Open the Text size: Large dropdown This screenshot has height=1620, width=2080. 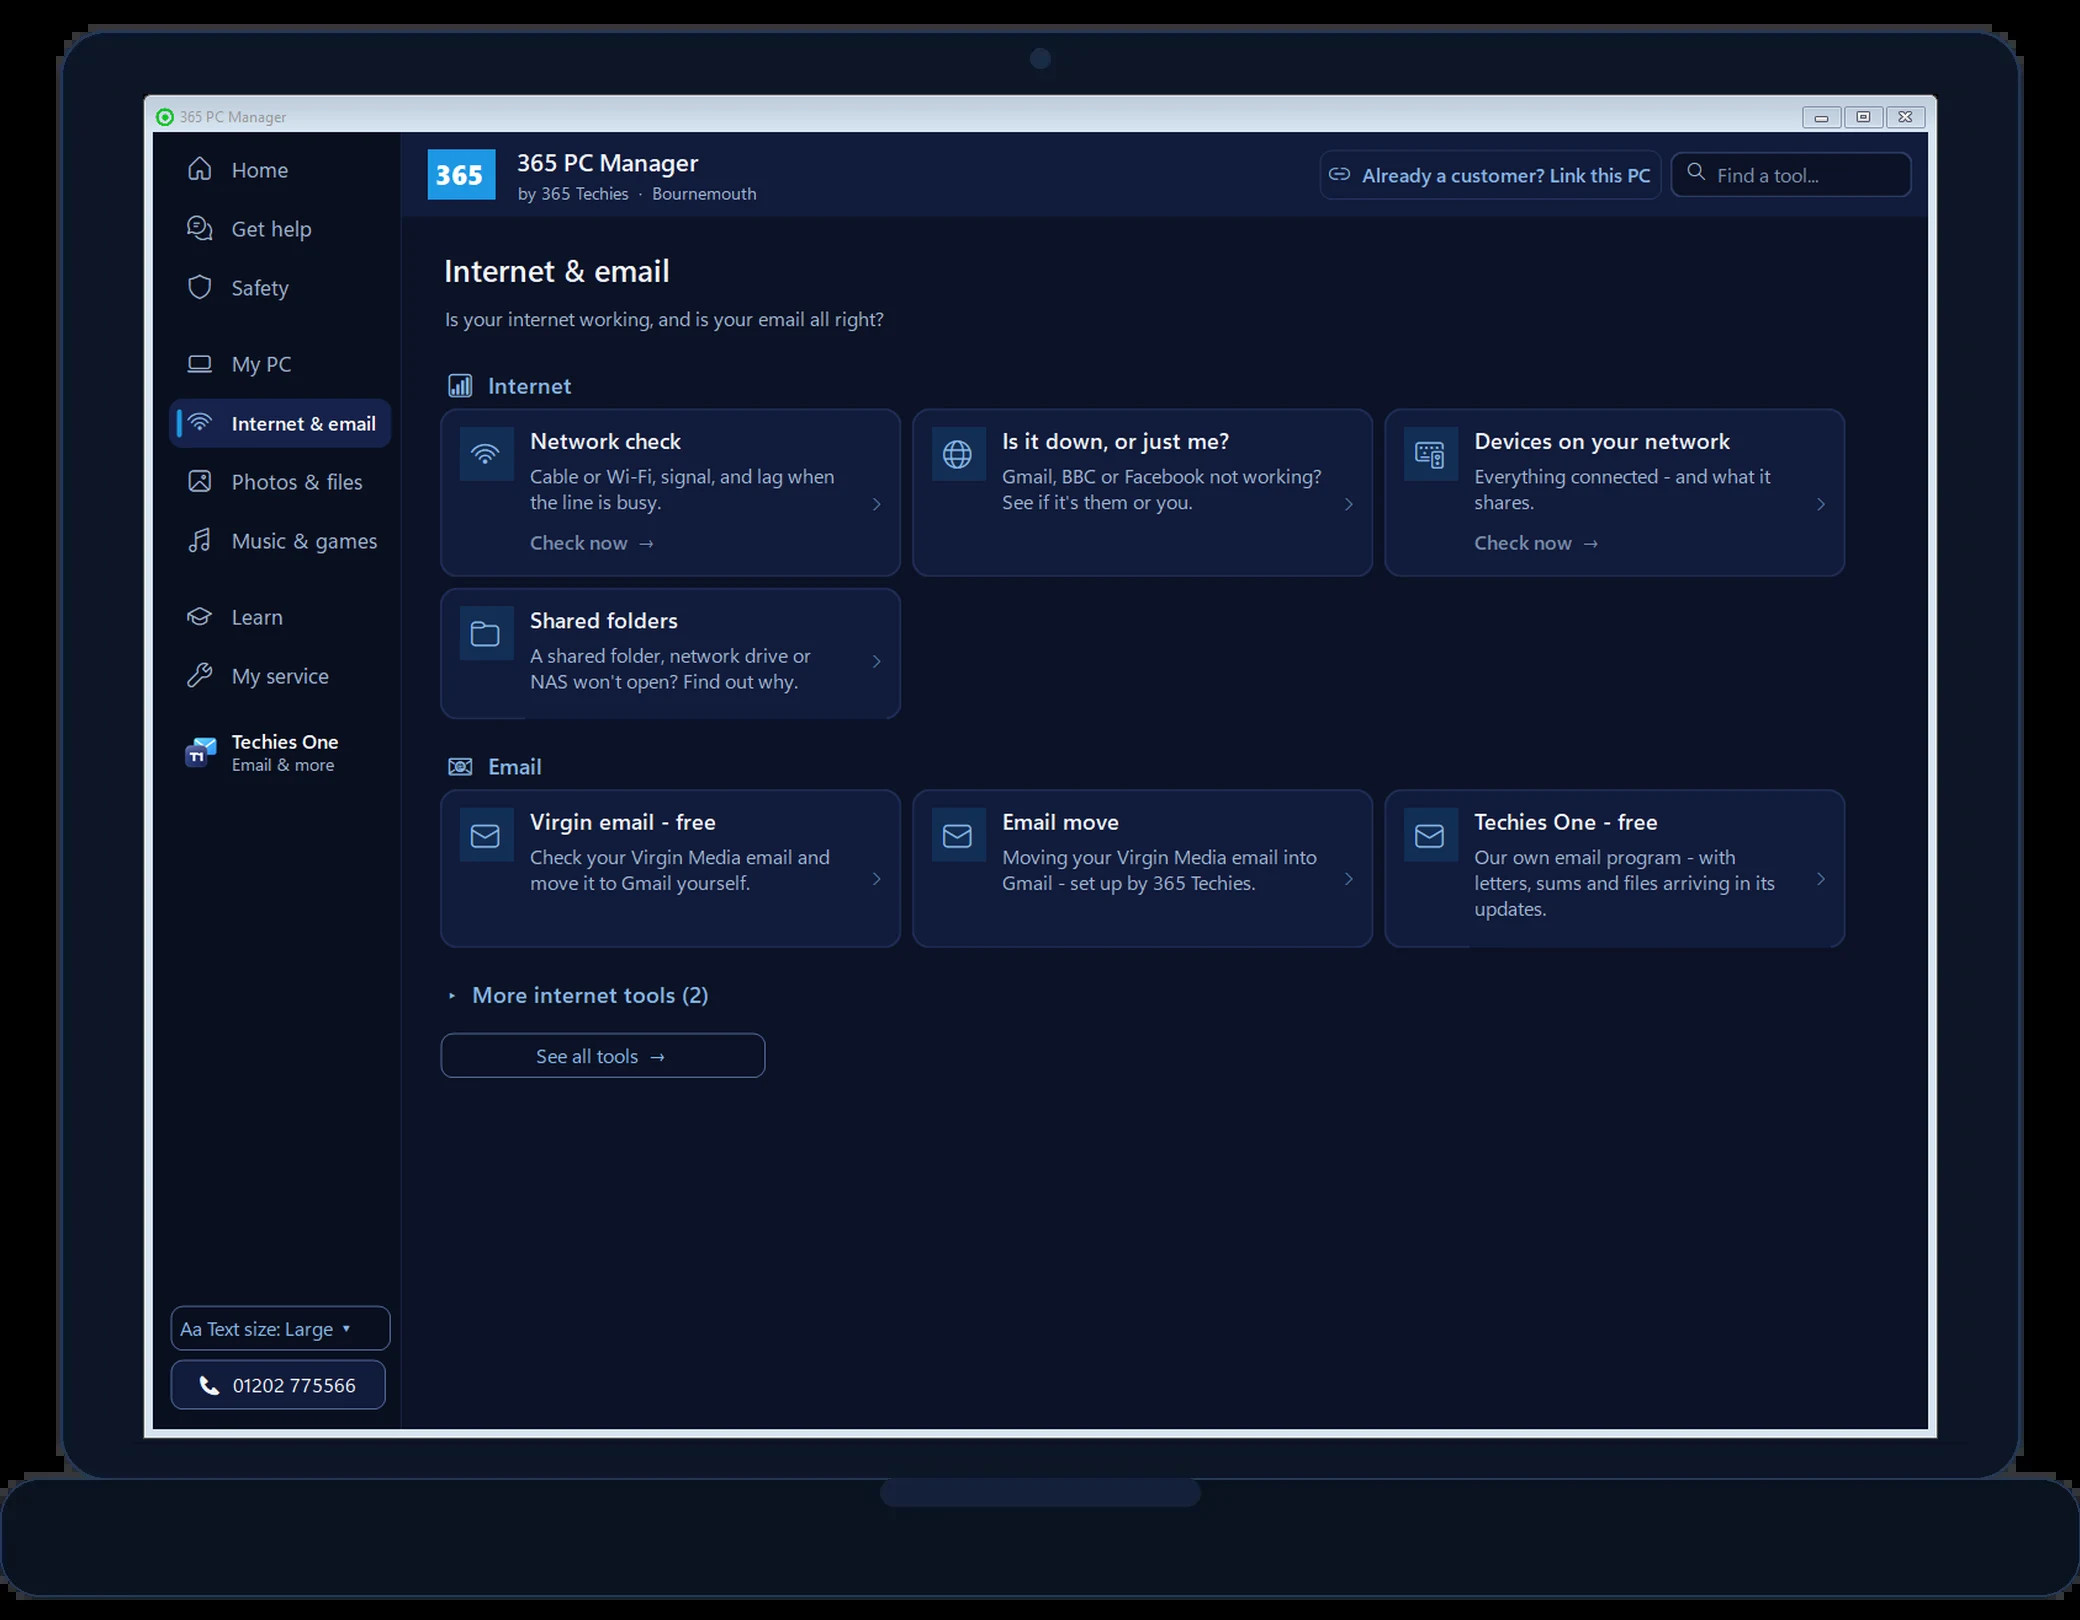coord(280,1329)
